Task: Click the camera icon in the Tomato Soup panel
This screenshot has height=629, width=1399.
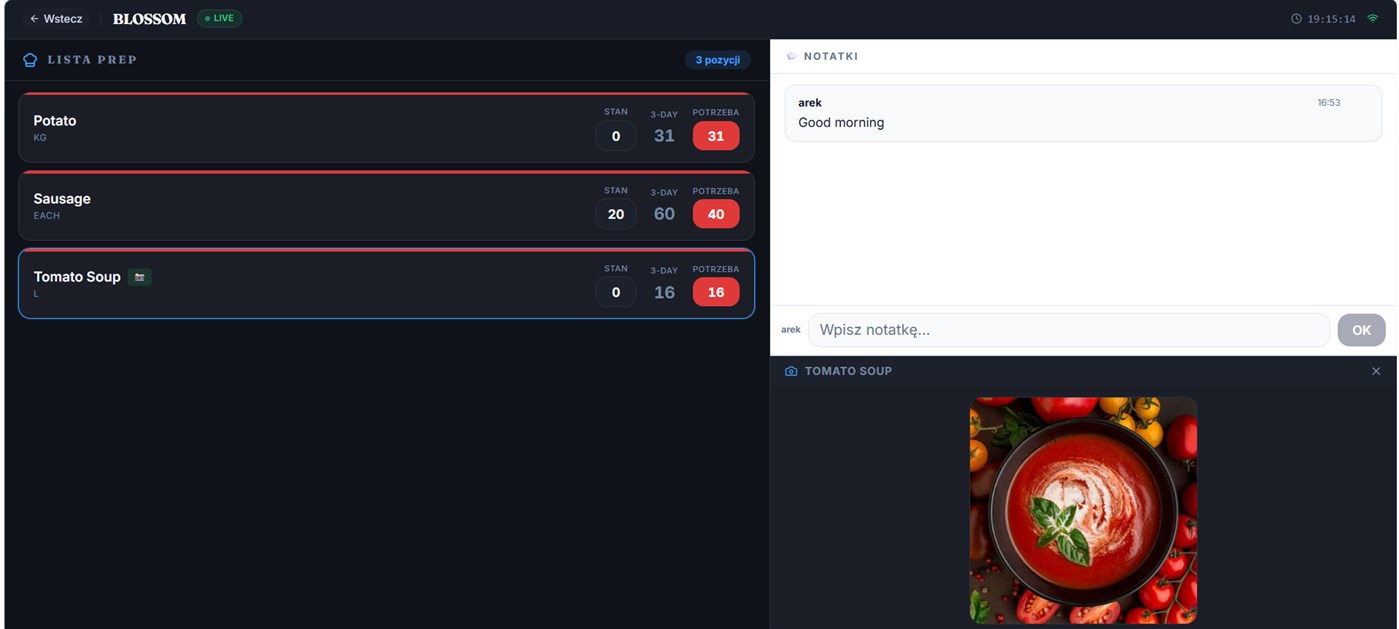Action: (x=791, y=371)
